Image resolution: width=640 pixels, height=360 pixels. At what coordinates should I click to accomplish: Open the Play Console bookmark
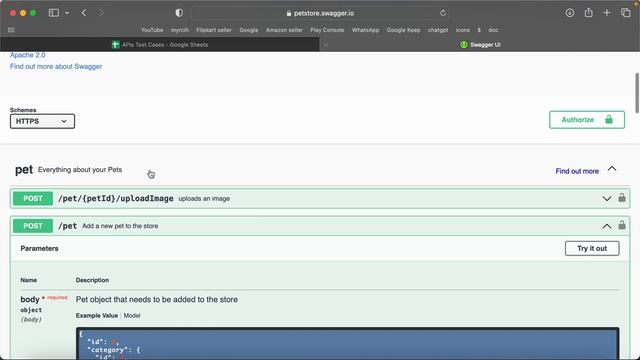pyautogui.click(x=327, y=30)
